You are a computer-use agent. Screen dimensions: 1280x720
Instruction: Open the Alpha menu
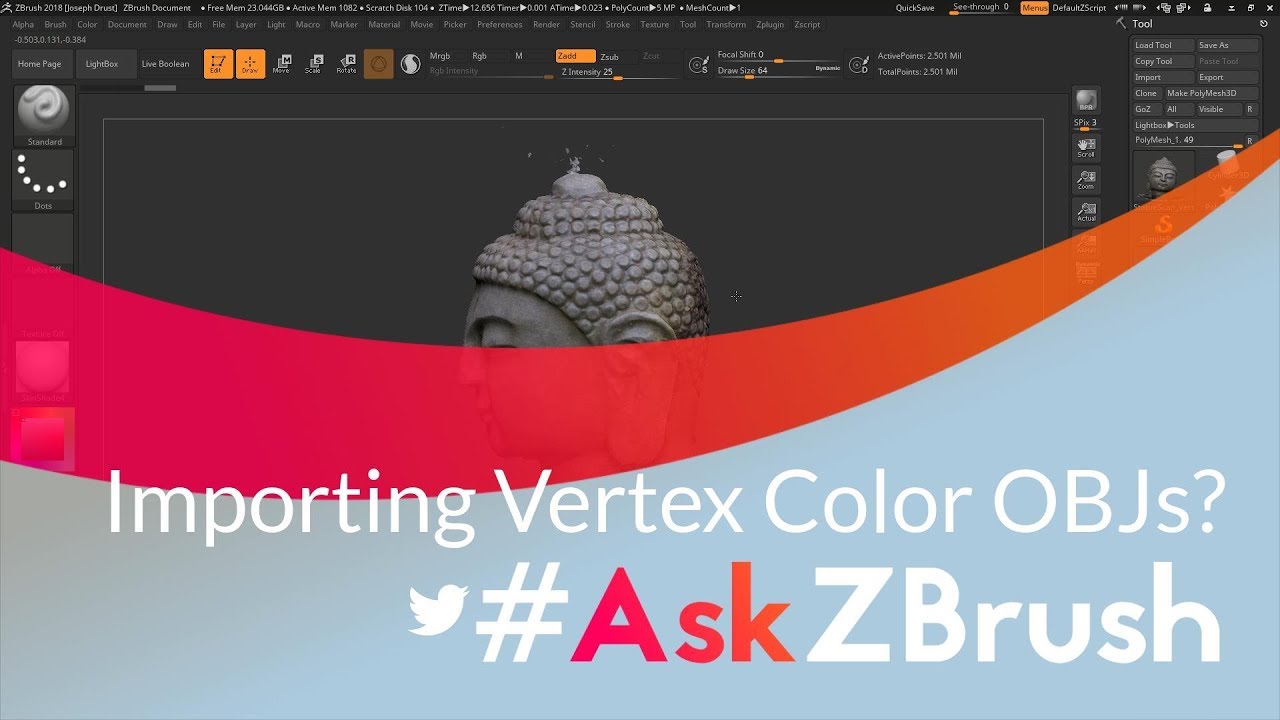pyautogui.click(x=23, y=24)
